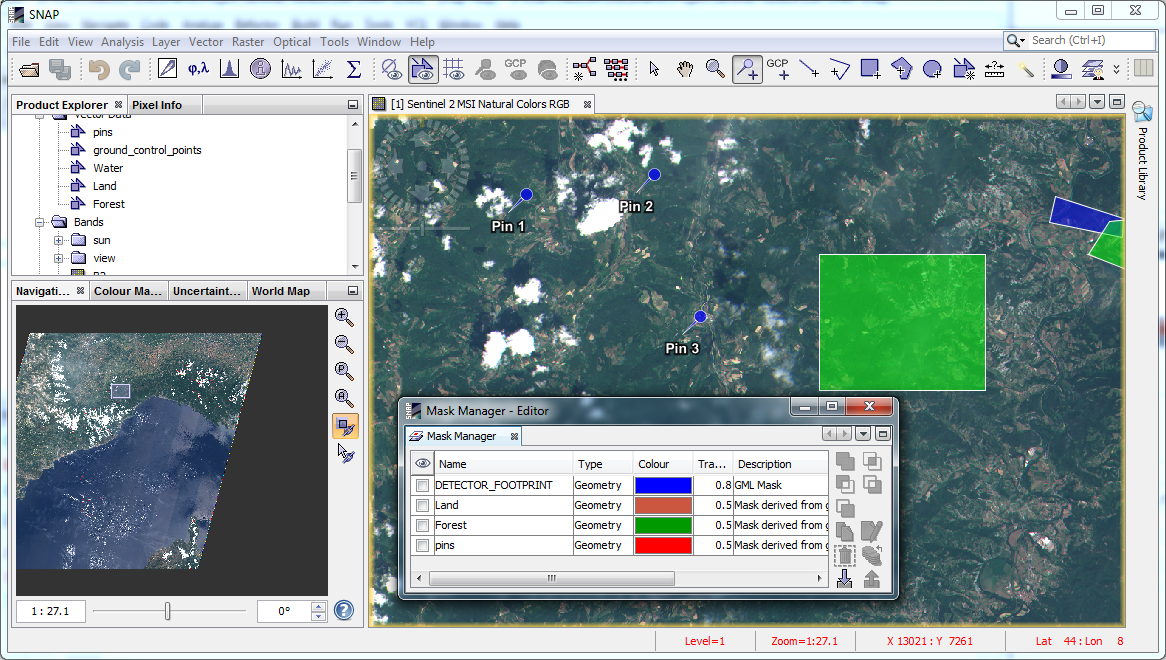1166x660 pixels.
Task: Open help in Navigation panel
Action: click(344, 610)
